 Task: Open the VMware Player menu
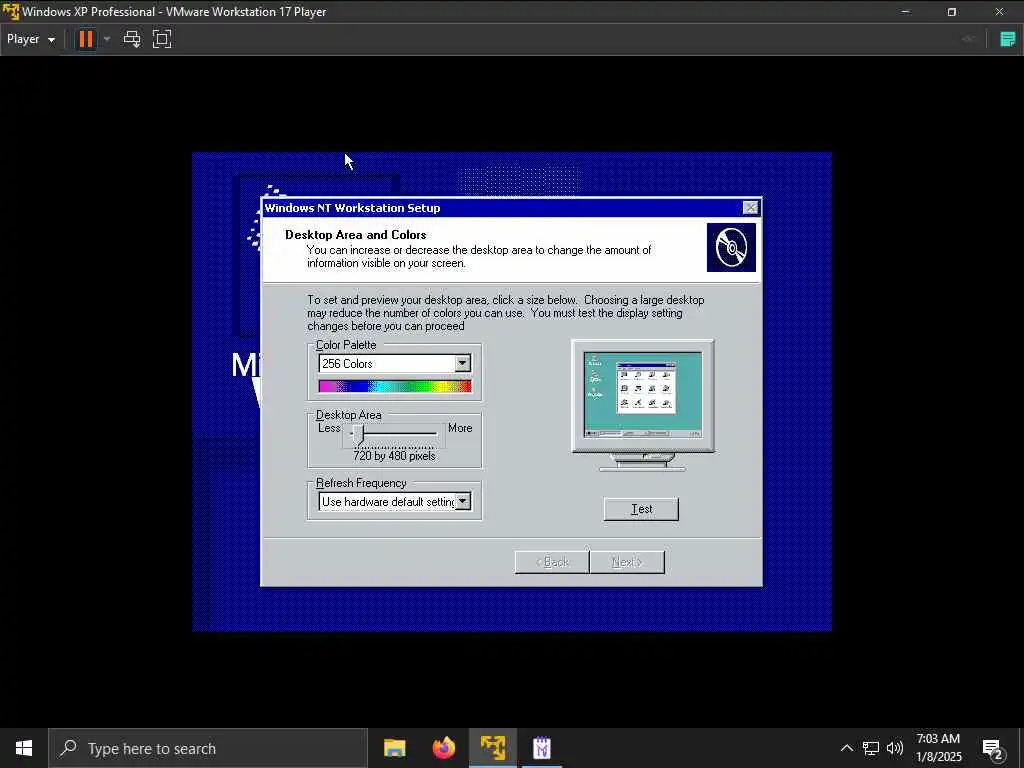(31, 39)
